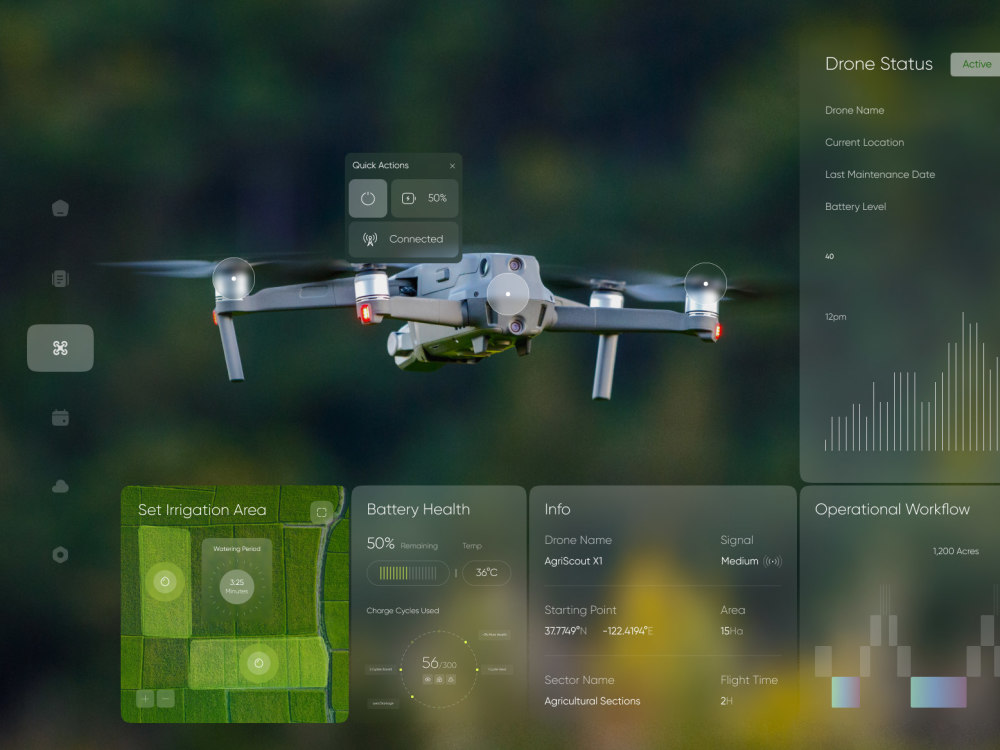This screenshot has height=750, width=1000.
Task: Click the 36°C temperature pill
Action: (x=487, y=573)
